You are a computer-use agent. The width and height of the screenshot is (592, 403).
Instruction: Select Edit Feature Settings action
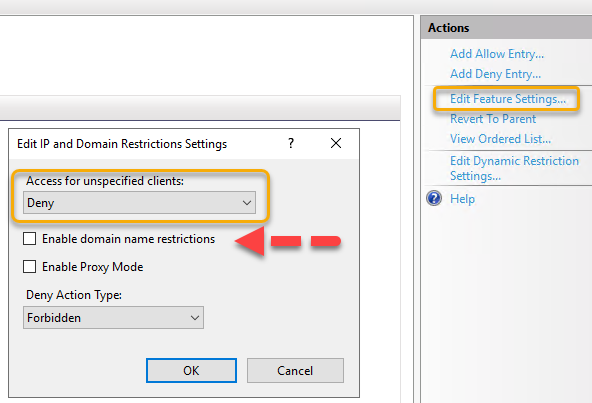coord(508,99)
